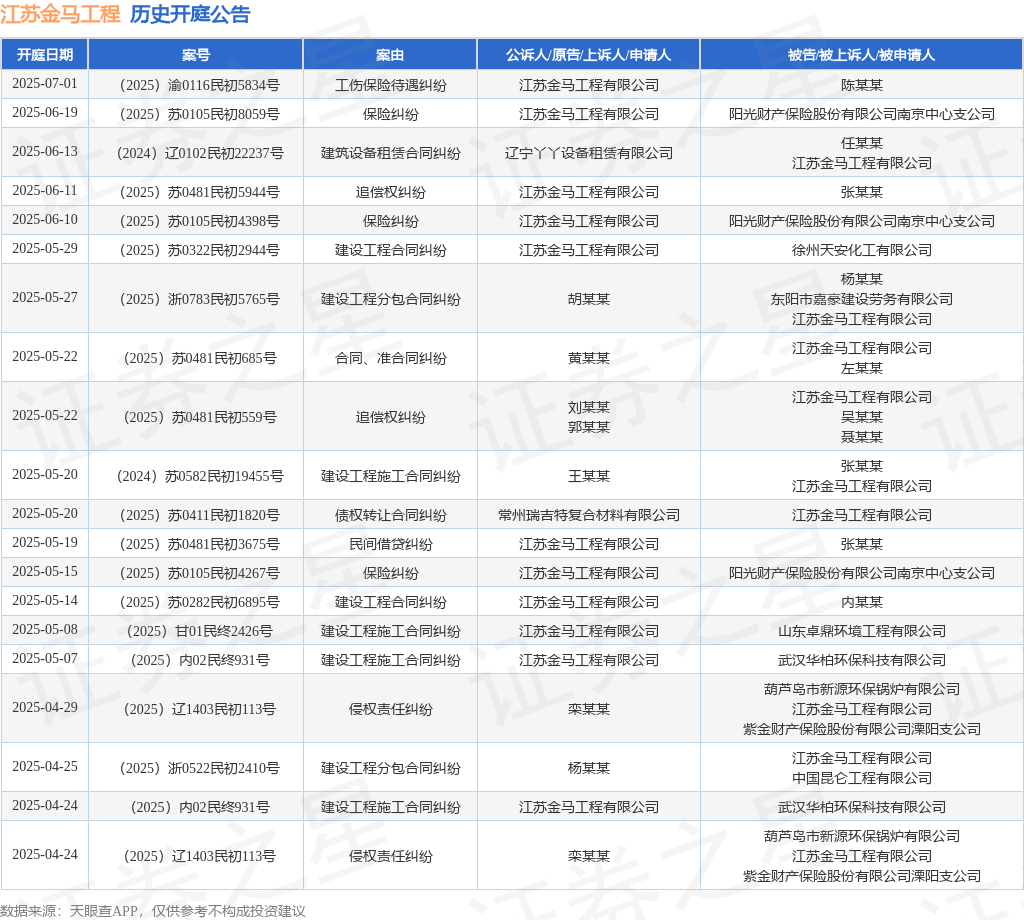This screenshot has height=920, width=1024.
Task: Click plaintiff 辽宁丫丫设备租赁有限公司
Action: [588, 153]
